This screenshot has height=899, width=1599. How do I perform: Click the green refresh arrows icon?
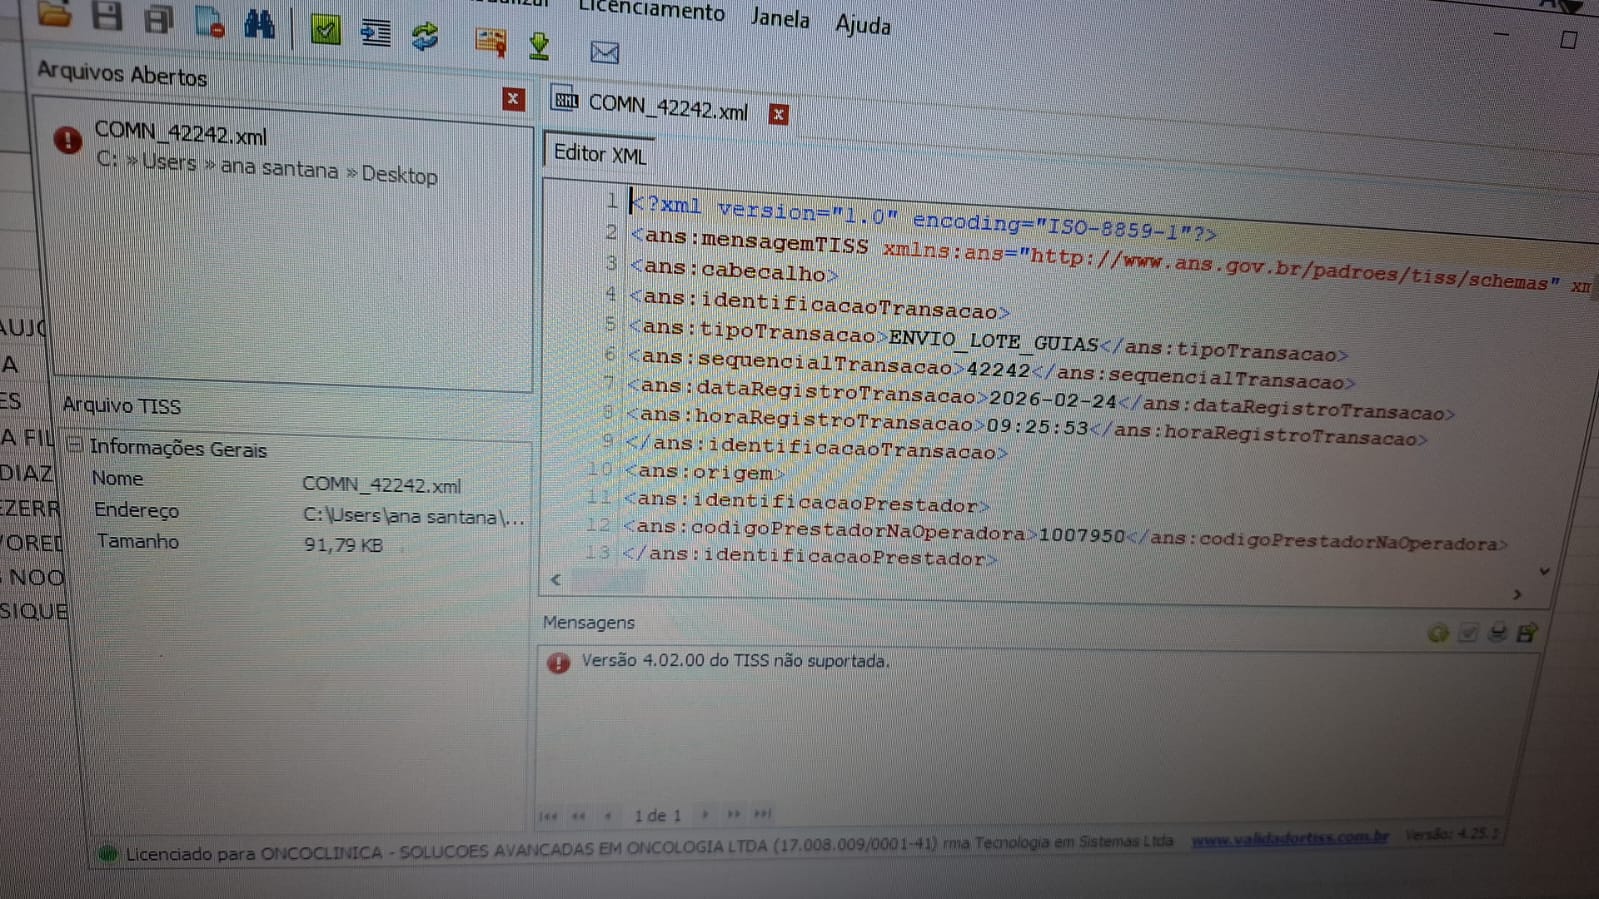click(425, 37)
